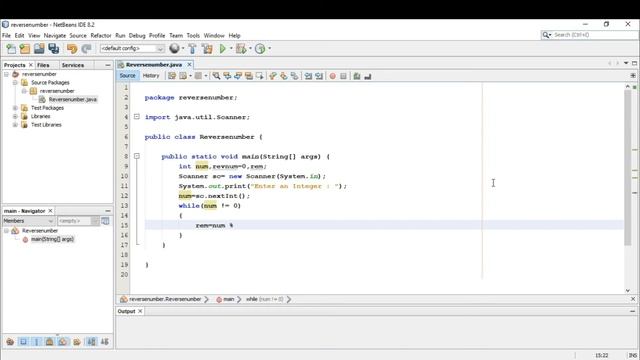Click the Open Project toolbar icon
Screen dimensions: 640x360
tap(39, 49)
